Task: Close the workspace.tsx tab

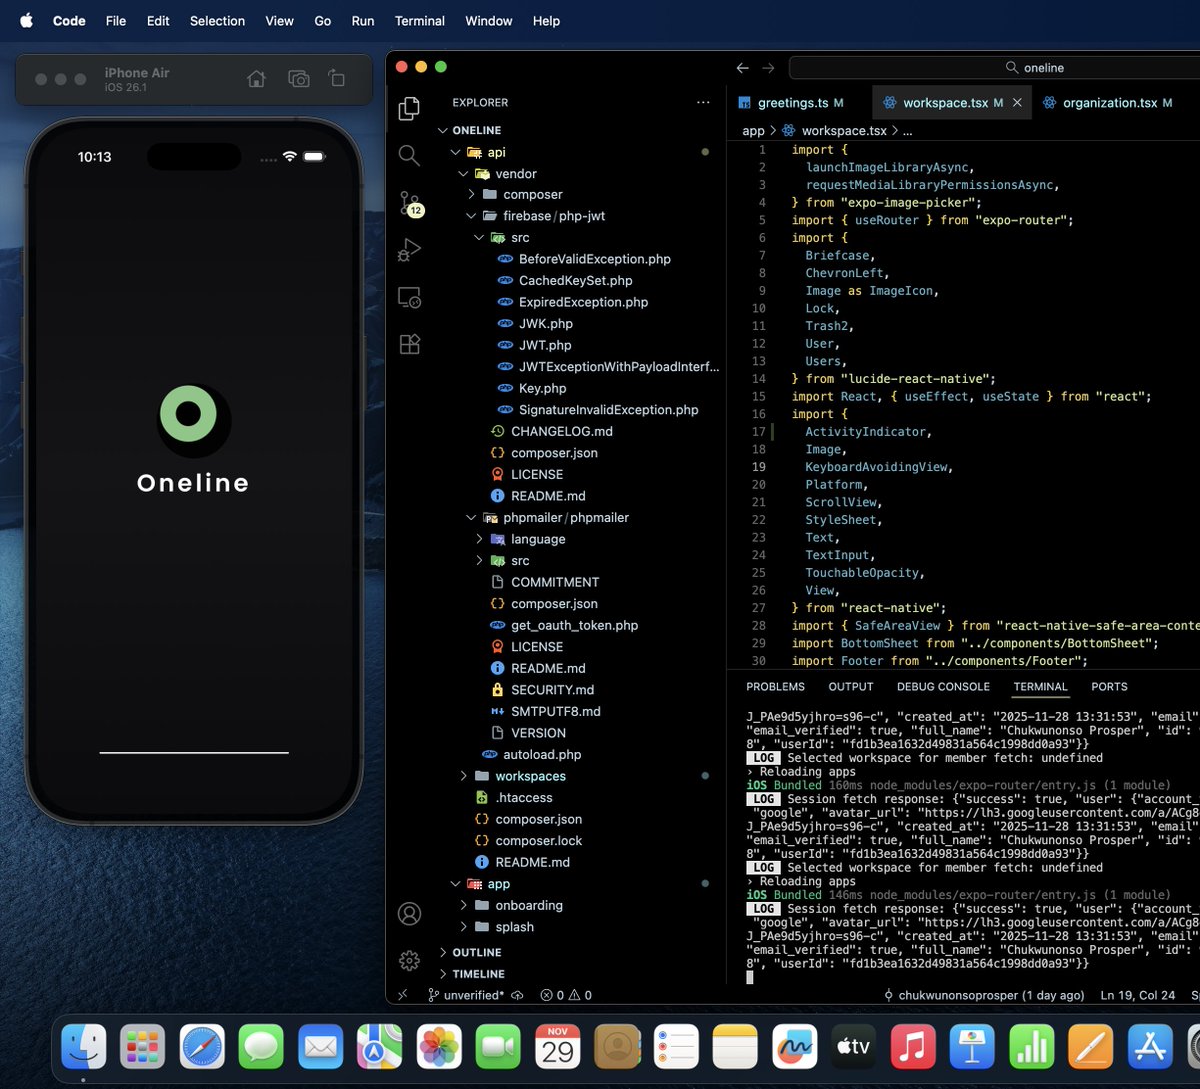Action: pos(1017,103)
